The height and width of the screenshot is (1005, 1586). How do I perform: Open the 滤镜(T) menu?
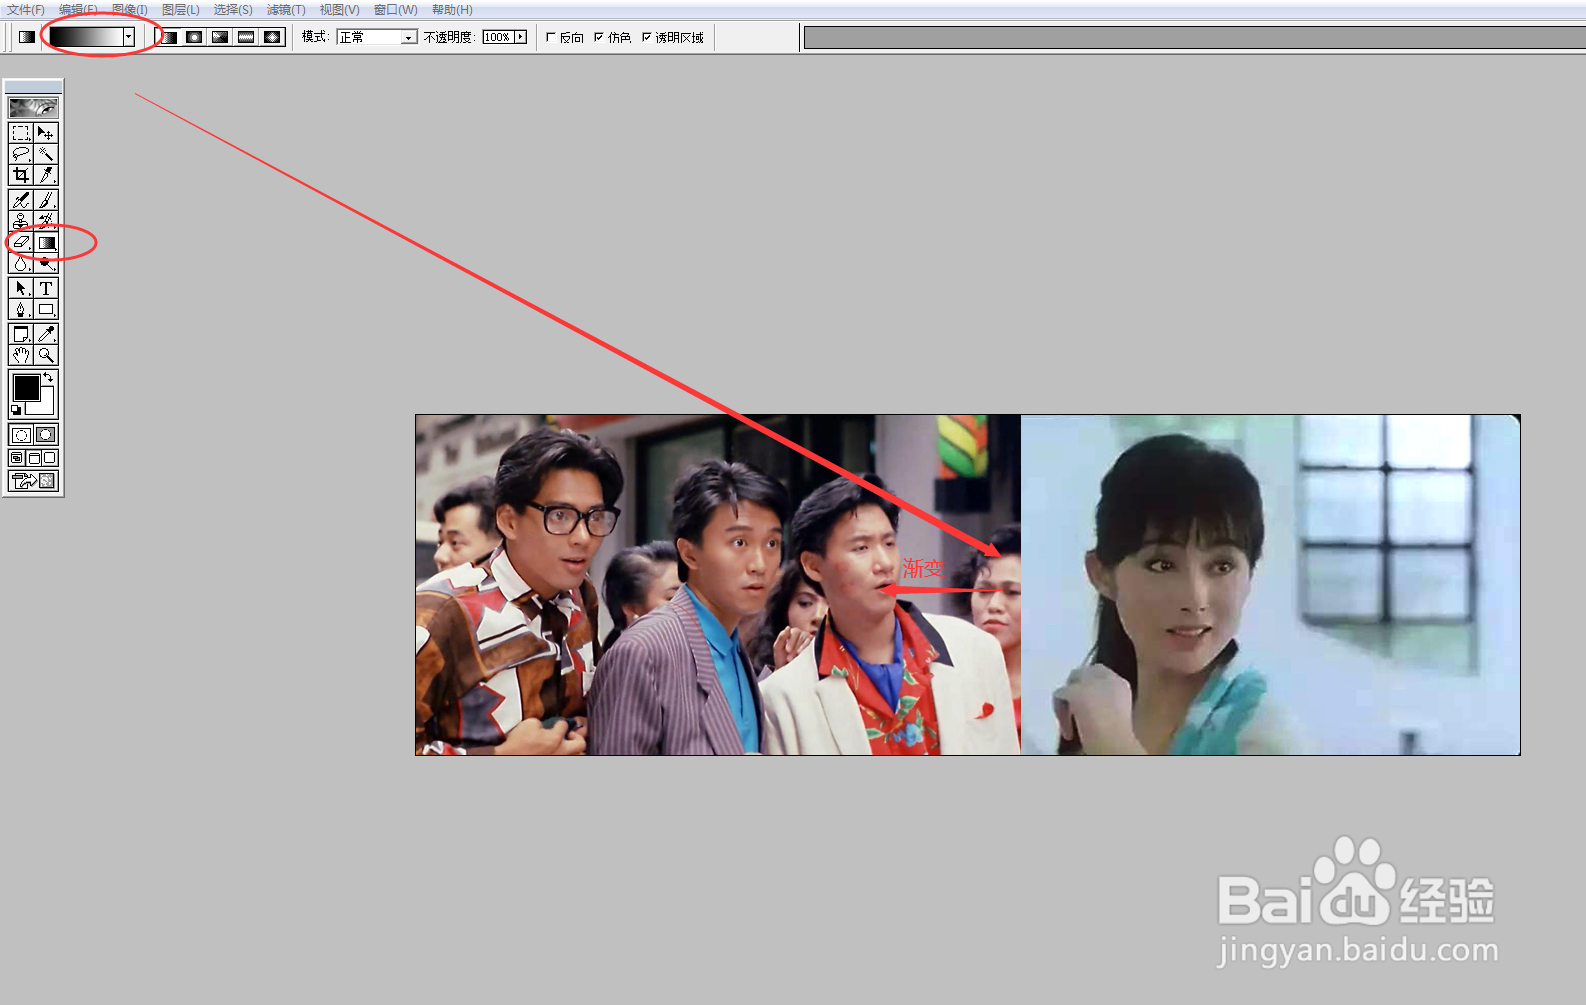(x=286, y=10)
